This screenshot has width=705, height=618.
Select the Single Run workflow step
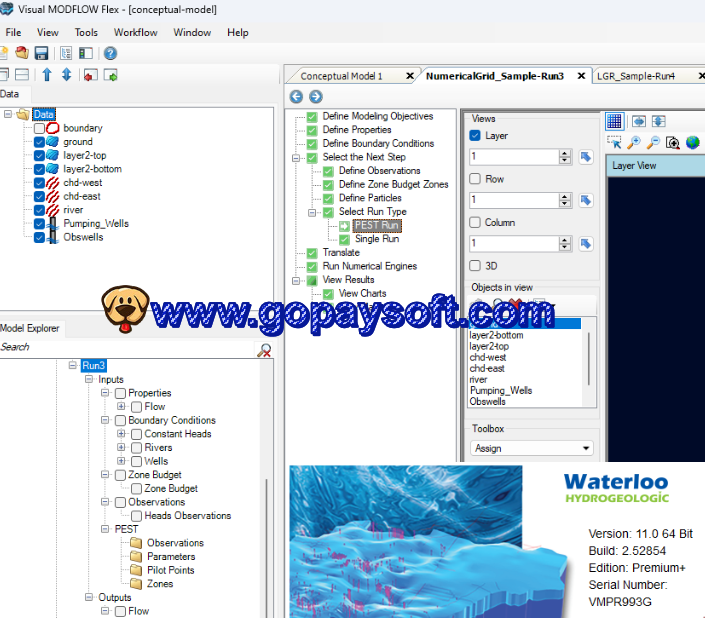coord(377,239)
